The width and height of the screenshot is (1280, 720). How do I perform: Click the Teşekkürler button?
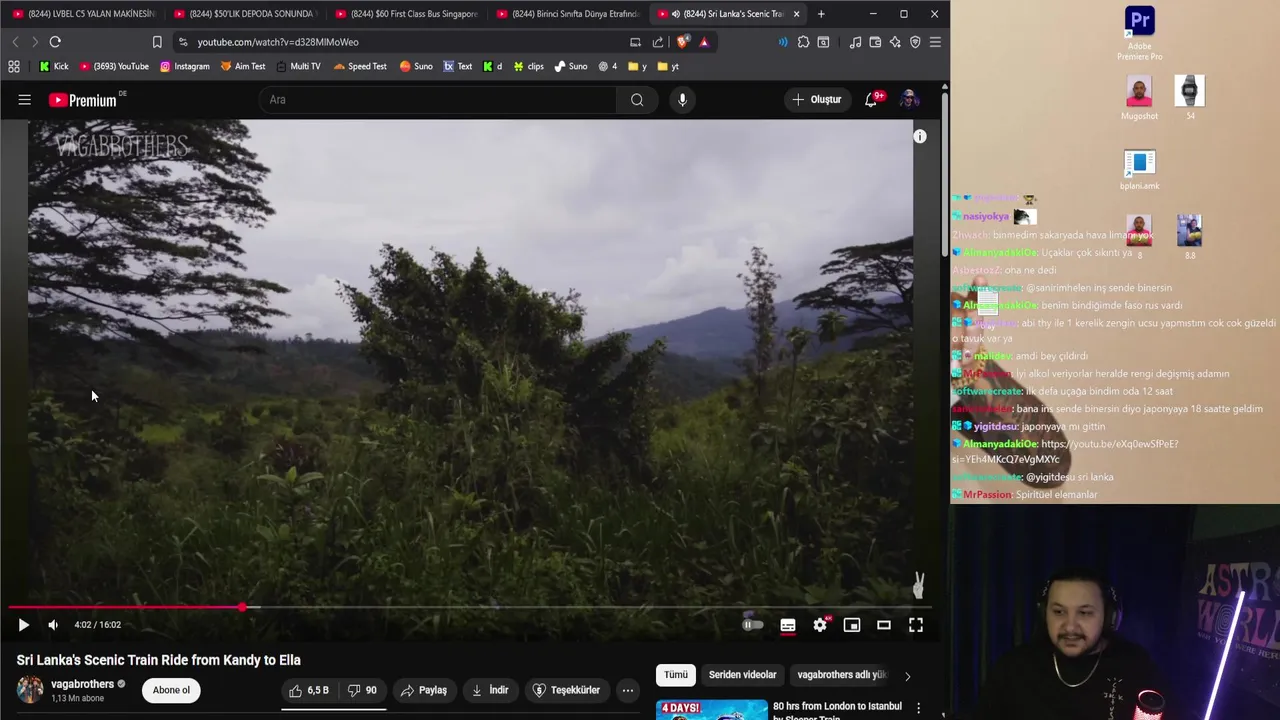[568, 690]
